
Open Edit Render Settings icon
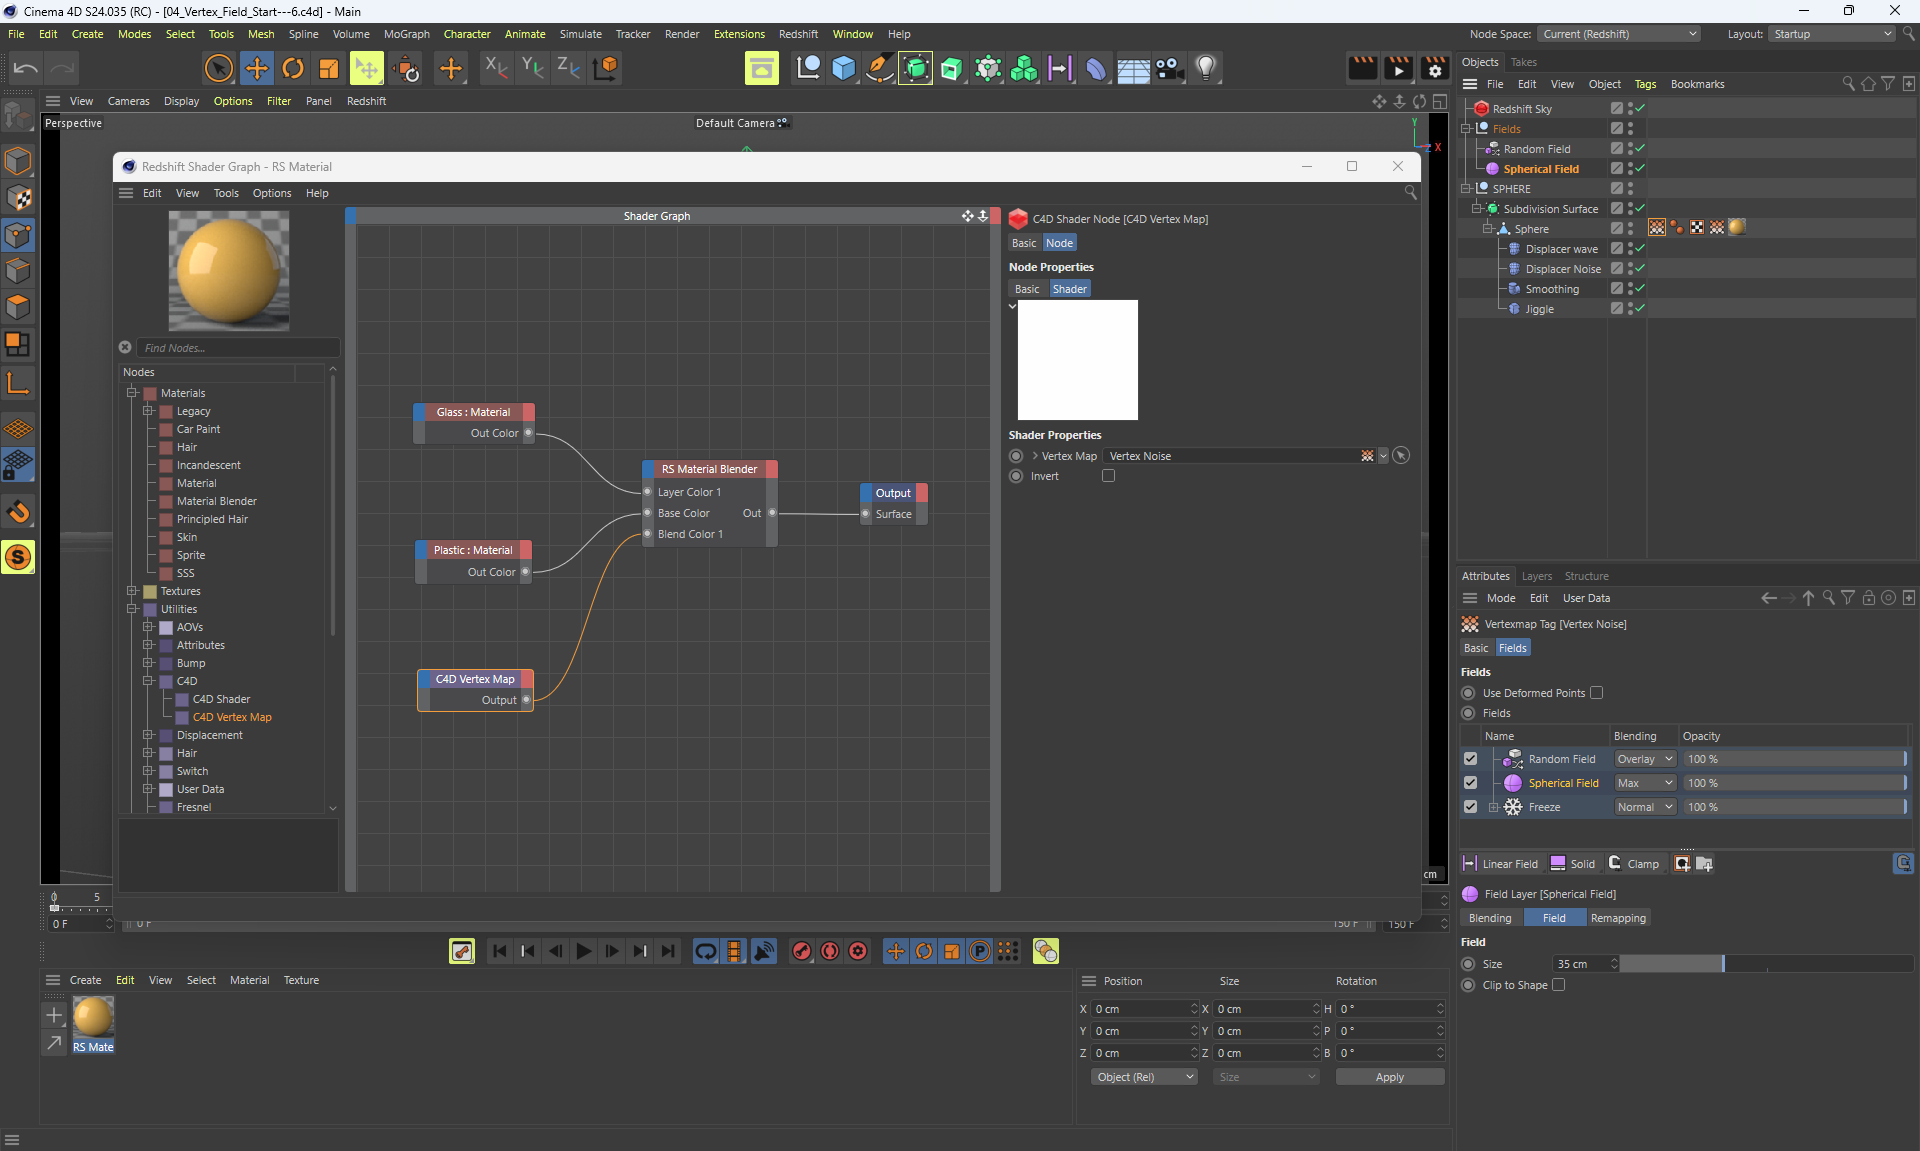click(x=1434, y=68)
